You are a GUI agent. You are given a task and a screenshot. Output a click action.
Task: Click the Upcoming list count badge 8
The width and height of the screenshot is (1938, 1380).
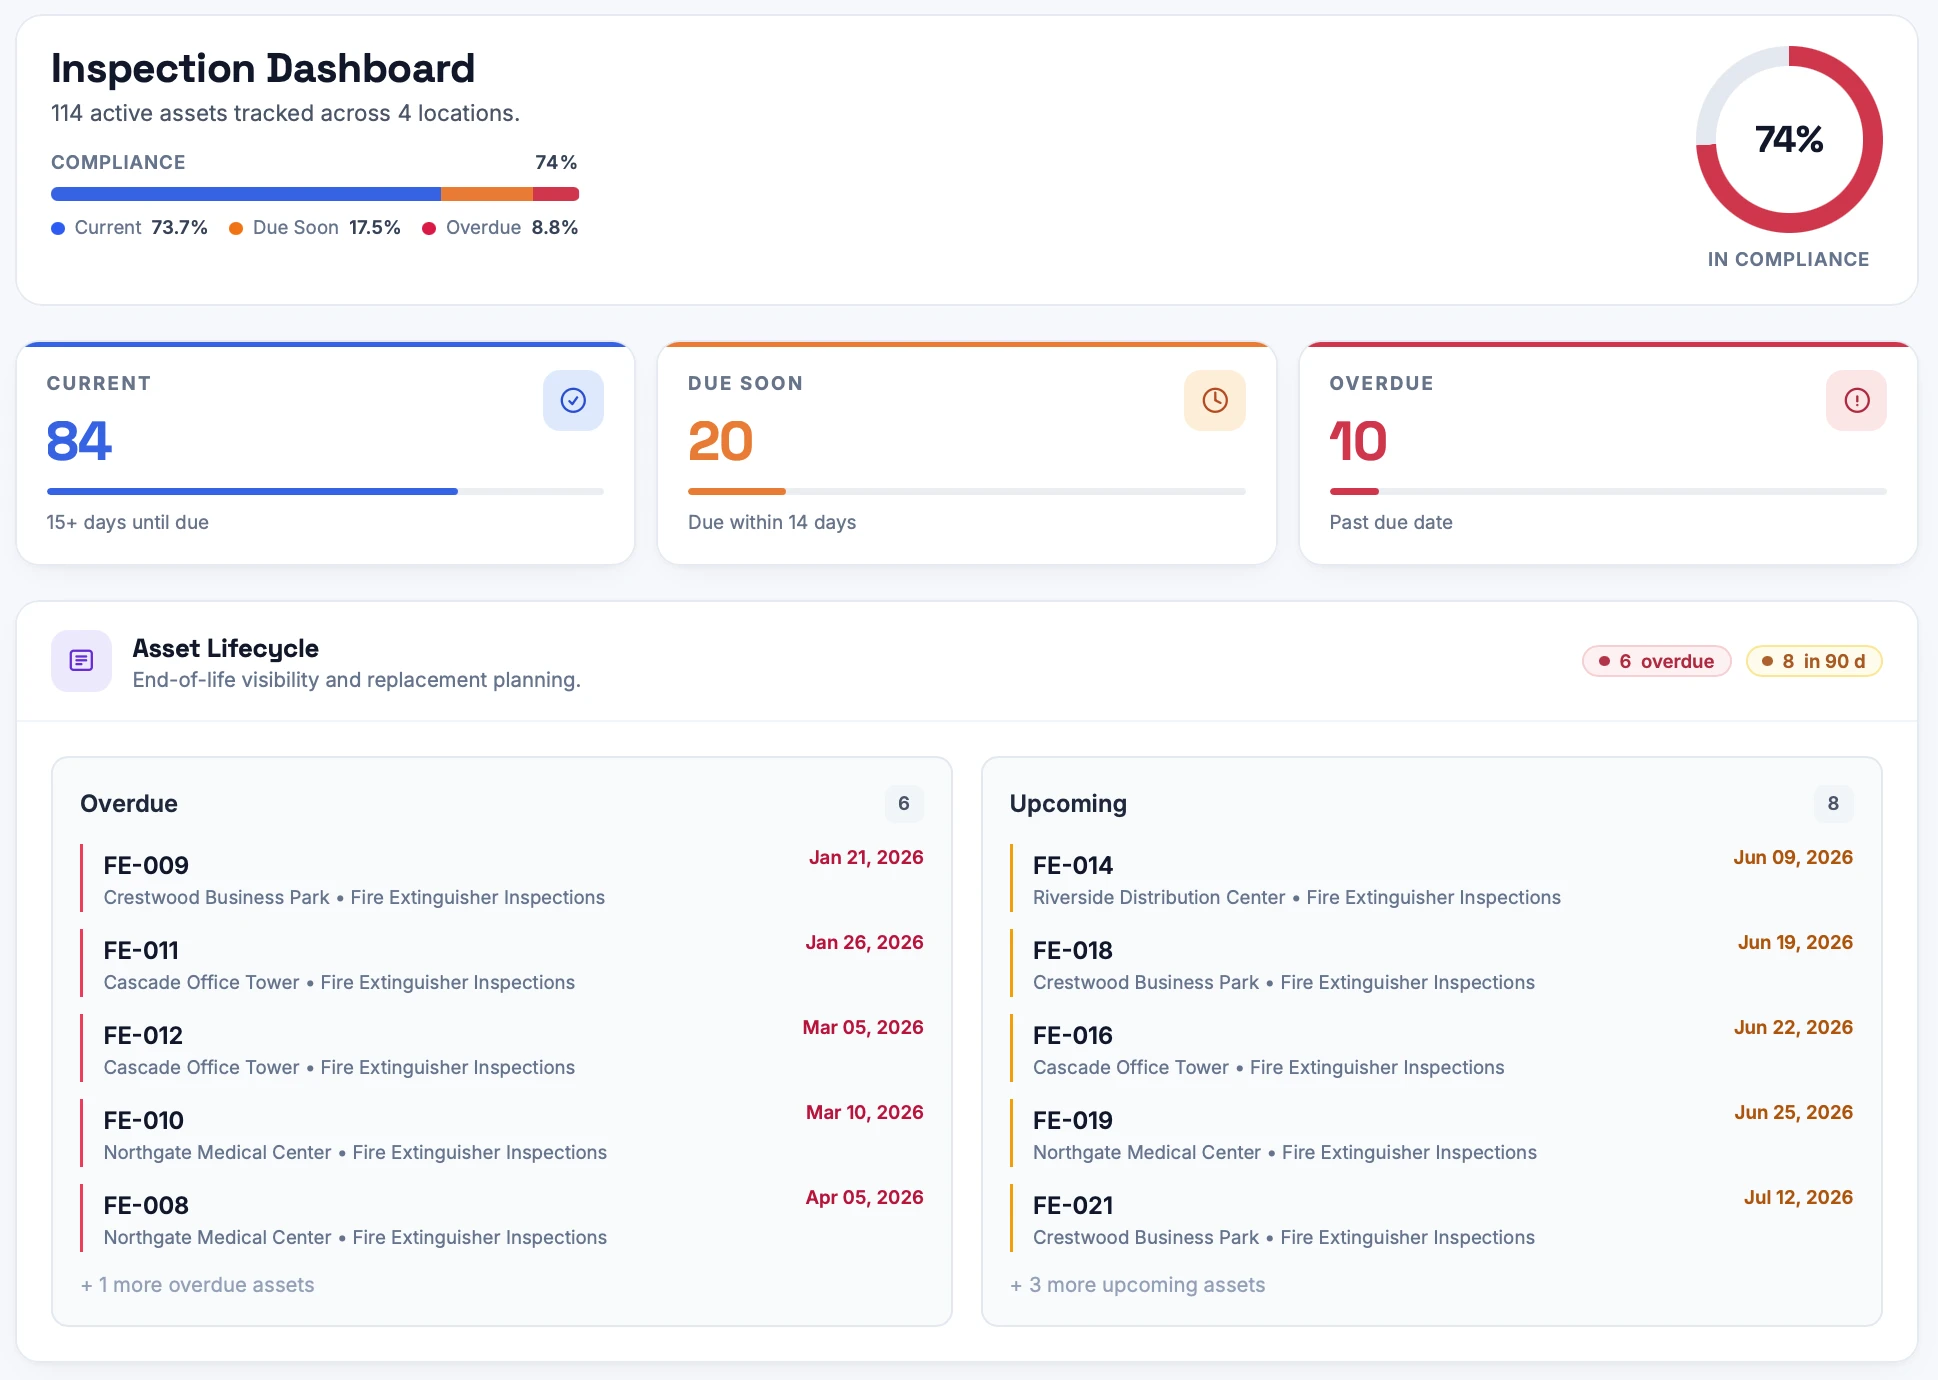point(1833,804)
